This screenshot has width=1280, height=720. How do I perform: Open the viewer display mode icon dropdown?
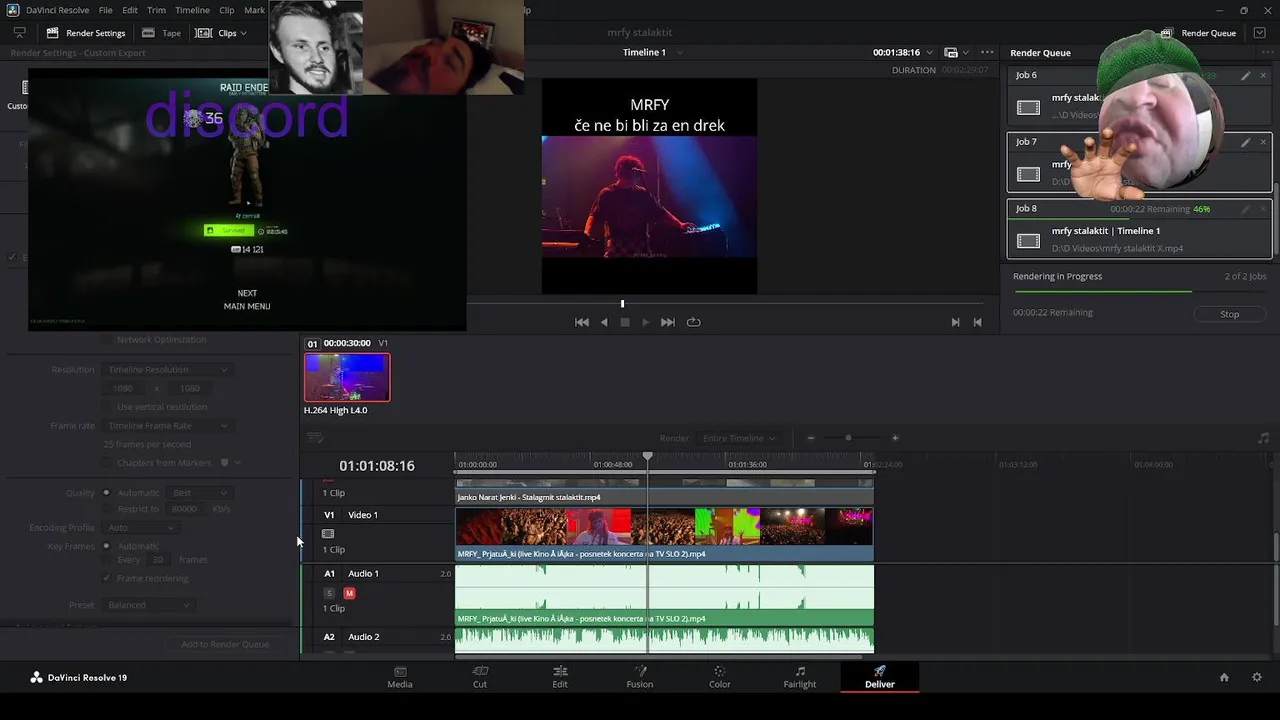[x=955, y=52]
